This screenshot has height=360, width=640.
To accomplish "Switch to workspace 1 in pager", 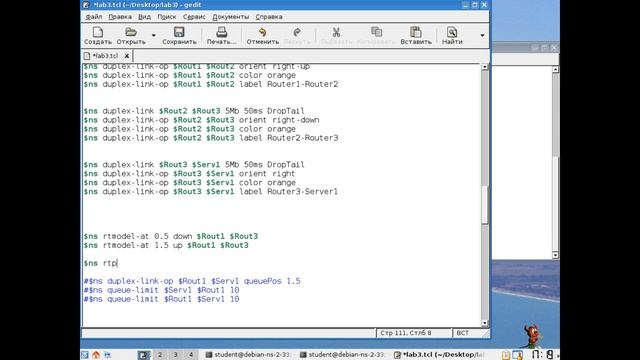I will pyautogui.click(x=144, y=355).
